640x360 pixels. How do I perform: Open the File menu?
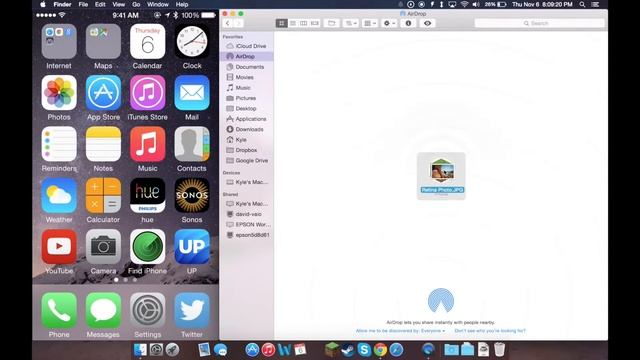click(83, 4)
